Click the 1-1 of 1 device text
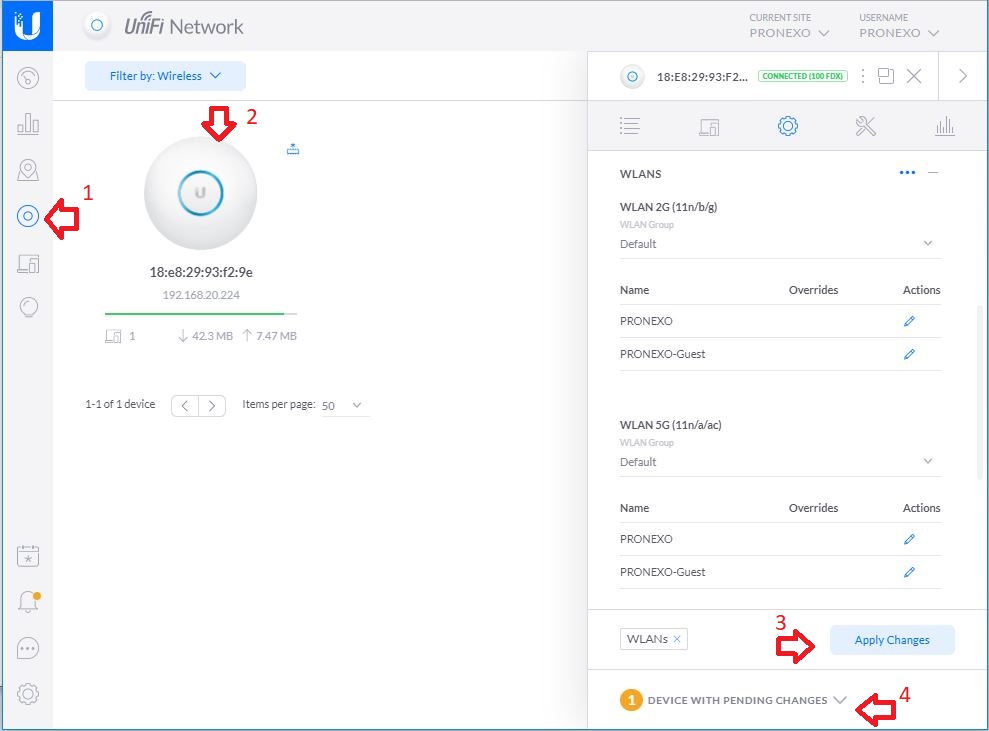The image size is (989, 731). coord(120,404)
